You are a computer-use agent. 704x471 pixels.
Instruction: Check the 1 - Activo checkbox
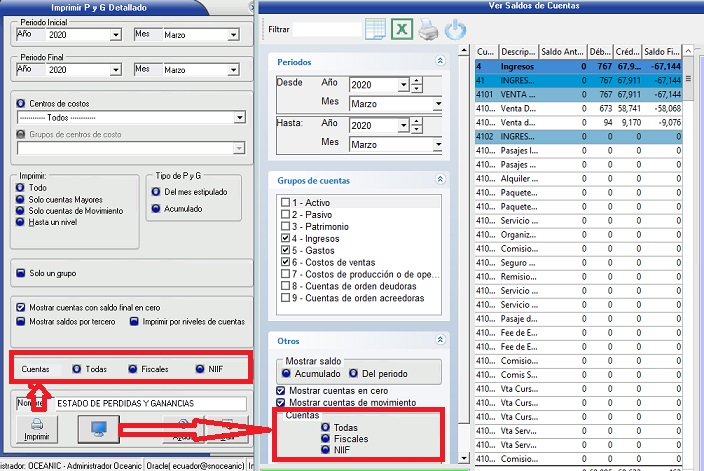click(286, 203)
